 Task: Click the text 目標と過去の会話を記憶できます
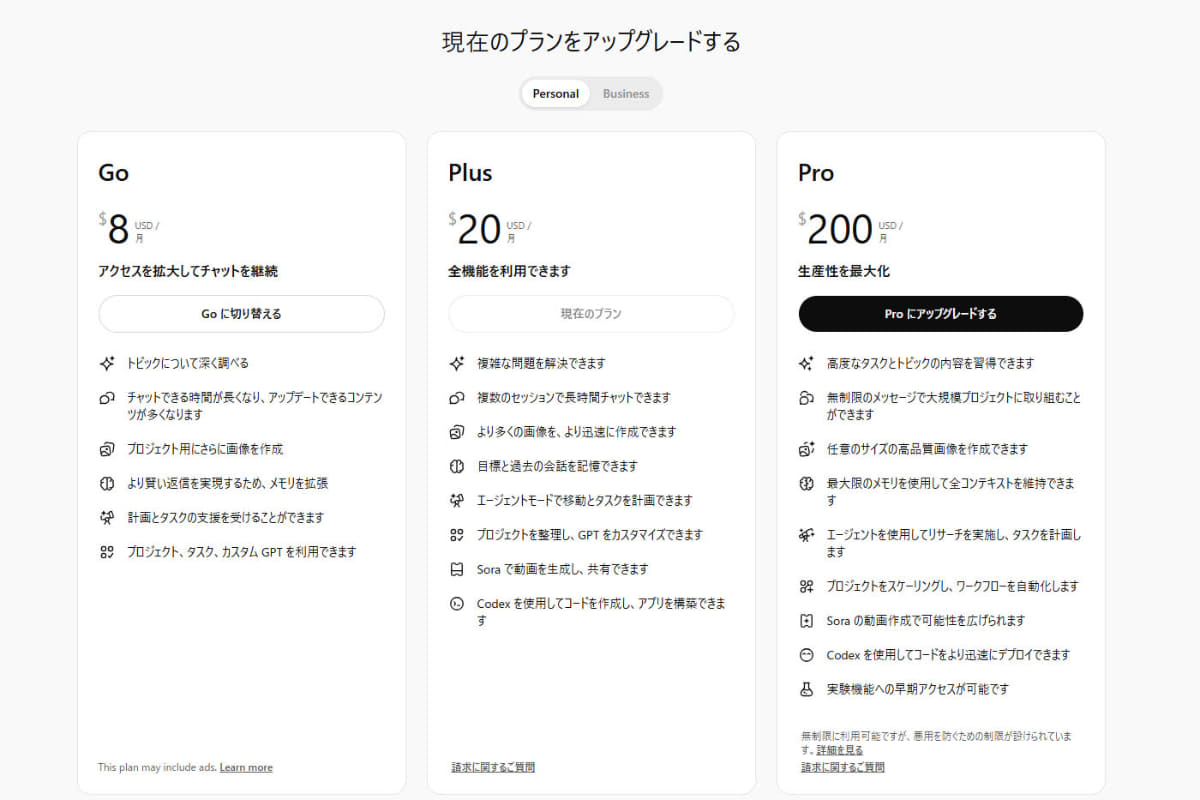pos(557,466)
